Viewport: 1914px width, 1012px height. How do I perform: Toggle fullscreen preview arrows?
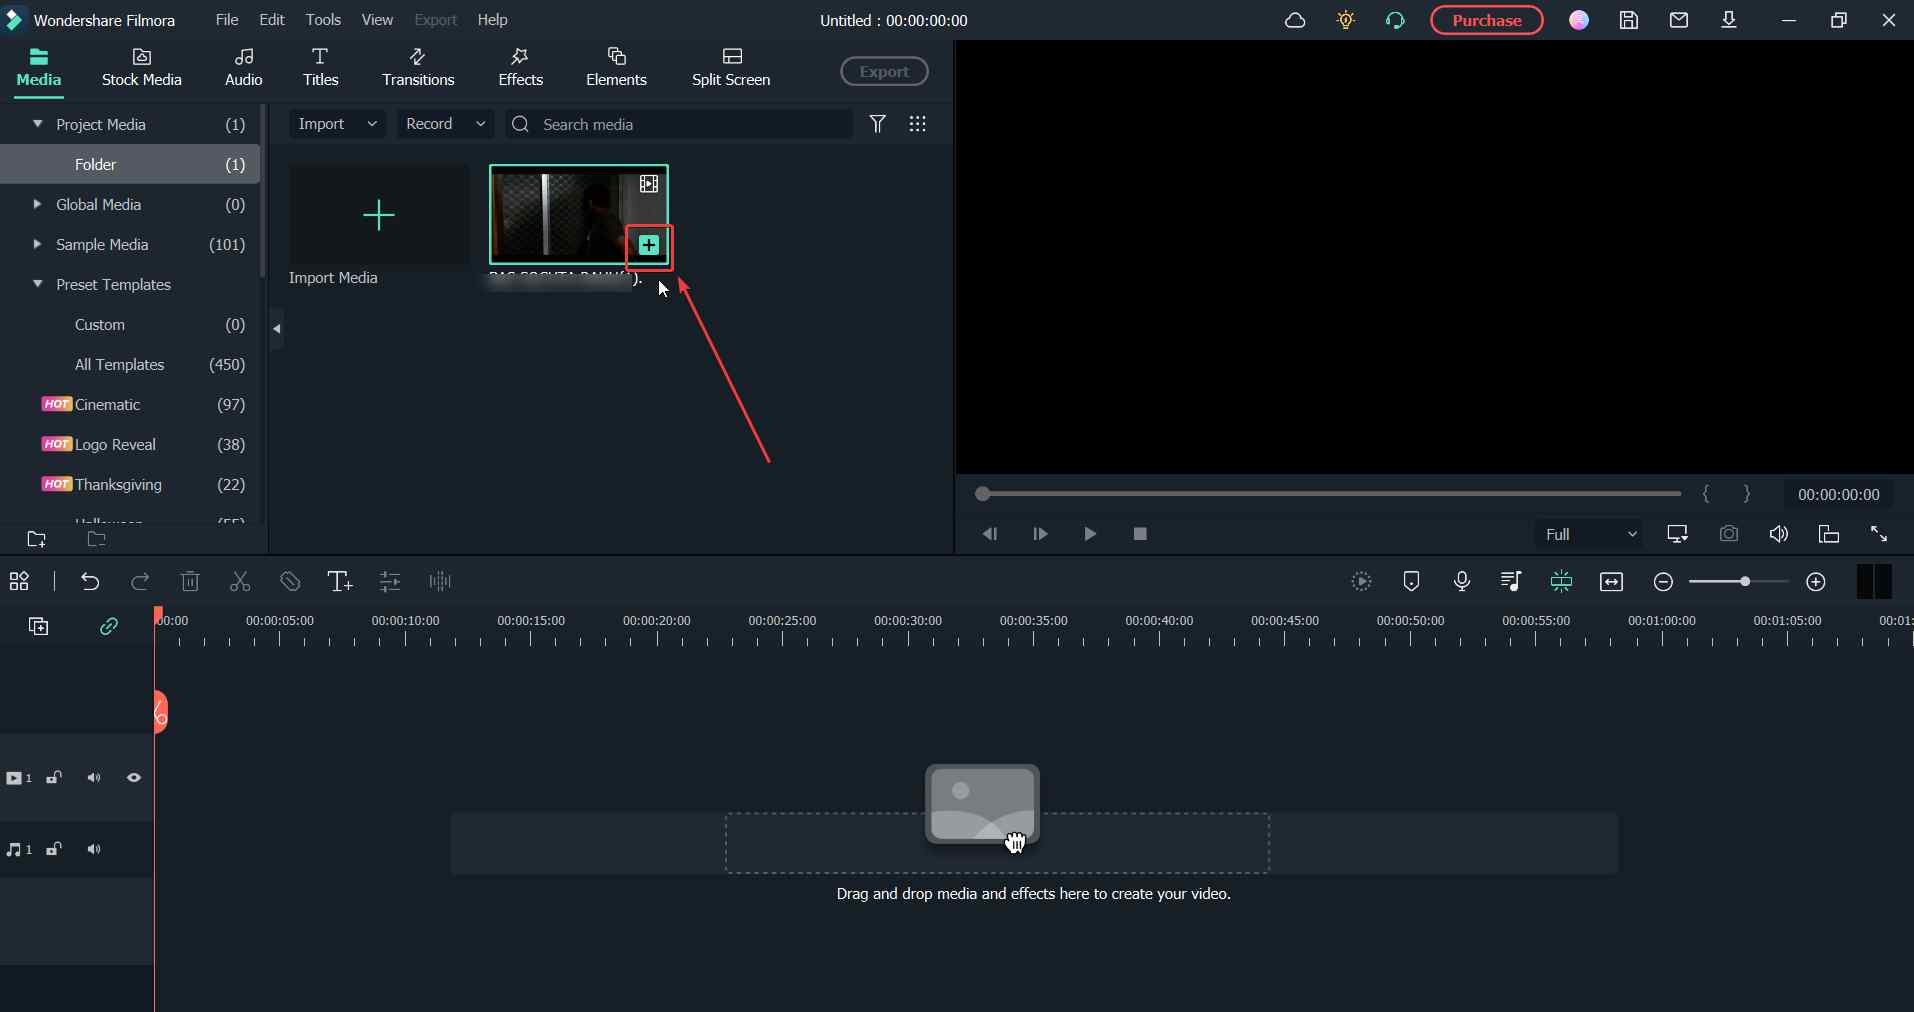1879,534
